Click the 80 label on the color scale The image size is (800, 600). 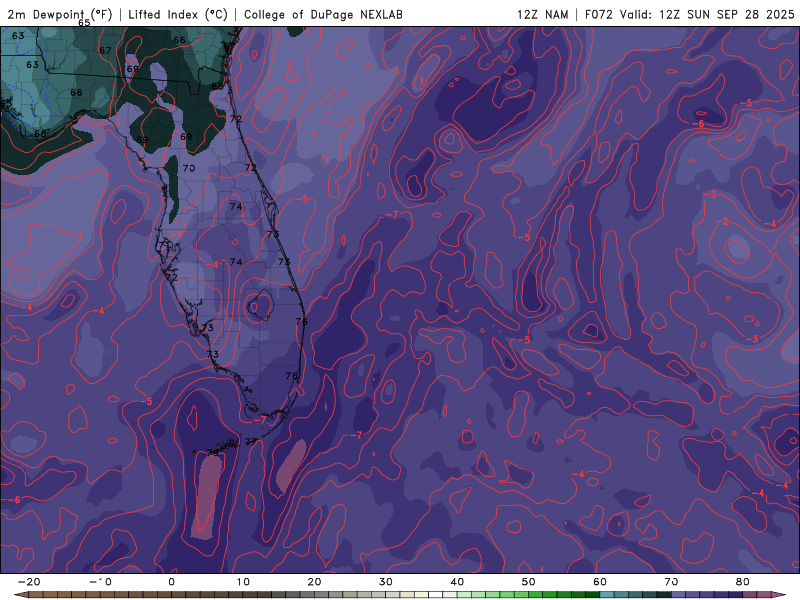(x=743, y=582)
